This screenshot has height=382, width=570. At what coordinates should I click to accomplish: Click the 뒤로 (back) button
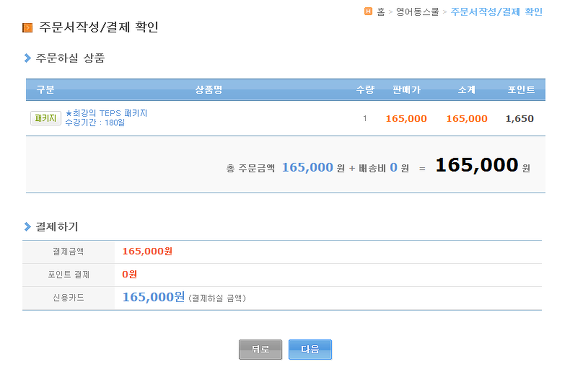pyautogui.click(x=260, y=349)
